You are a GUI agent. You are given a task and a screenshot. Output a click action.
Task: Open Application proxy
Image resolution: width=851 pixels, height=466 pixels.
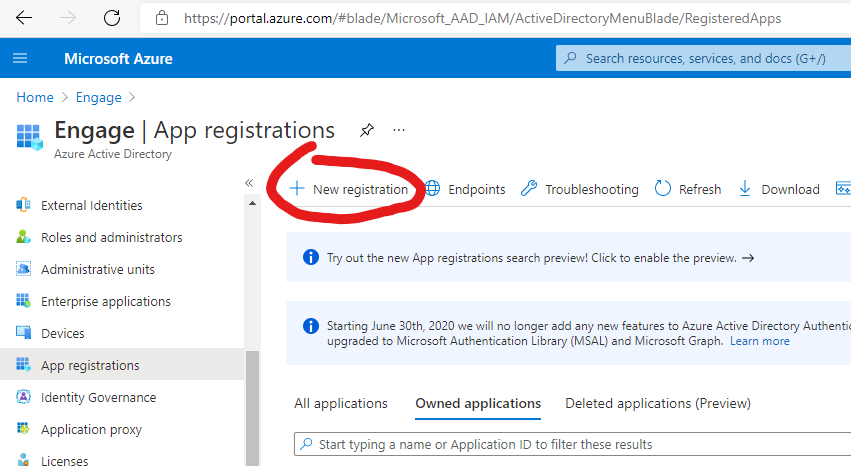pos(91,430)
